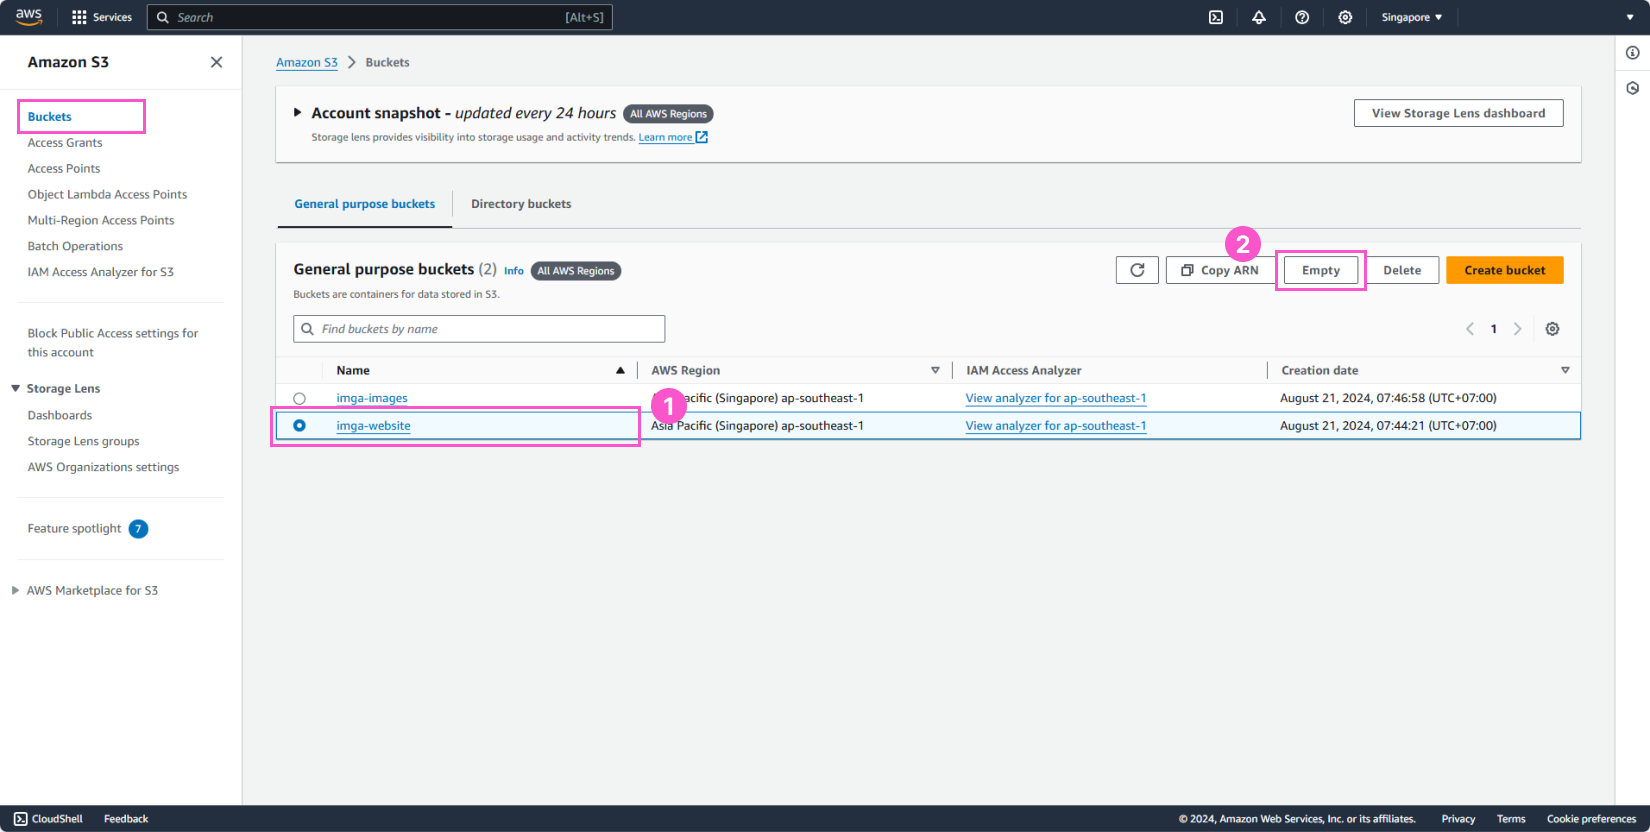The image size is (1650, 832).
Task: Open Terms in the footer
Action: [1511, 819]
